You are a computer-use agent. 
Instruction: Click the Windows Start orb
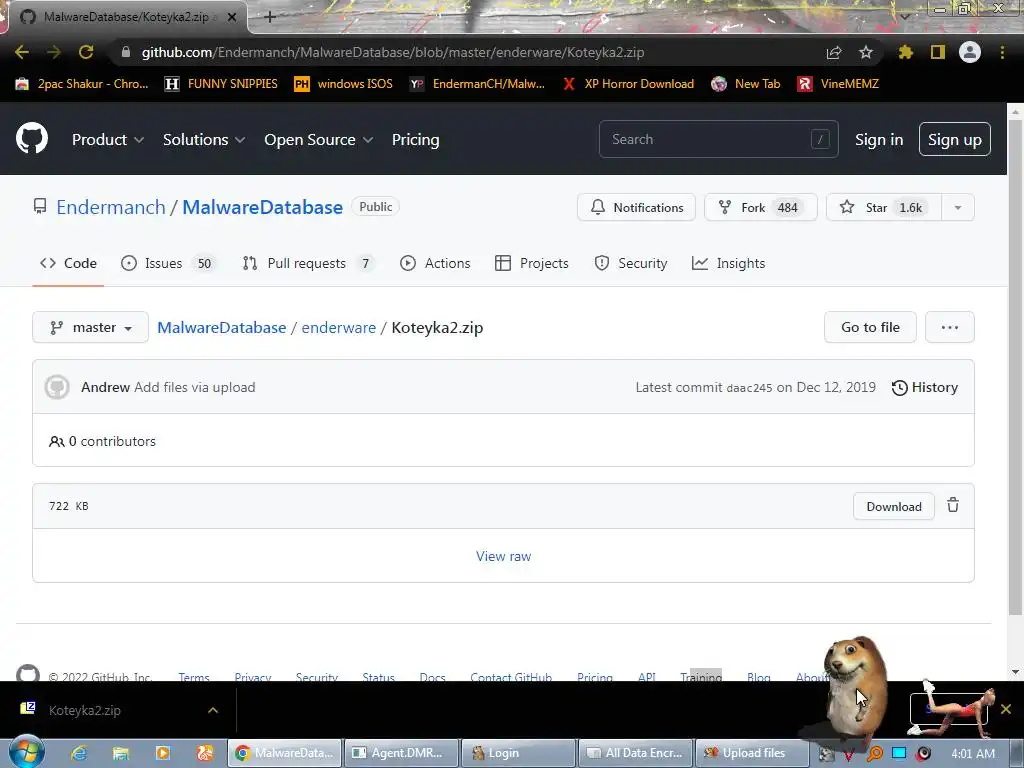click(26, 751)
